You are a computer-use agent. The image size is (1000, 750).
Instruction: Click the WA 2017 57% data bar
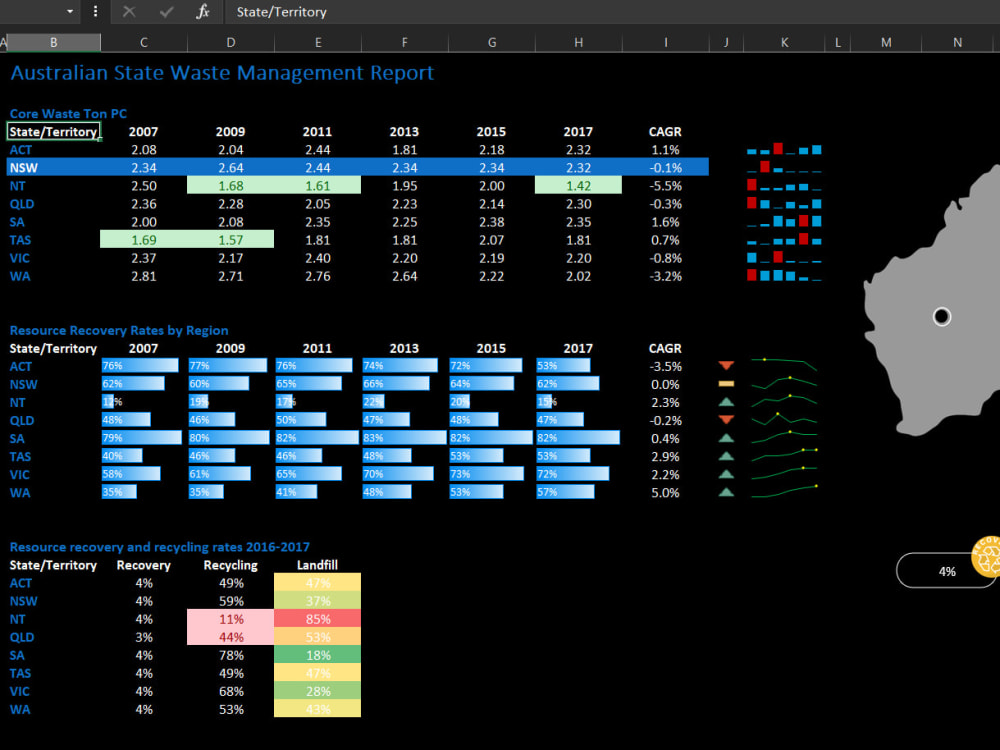pyautogui.click(x=565, y=492)
